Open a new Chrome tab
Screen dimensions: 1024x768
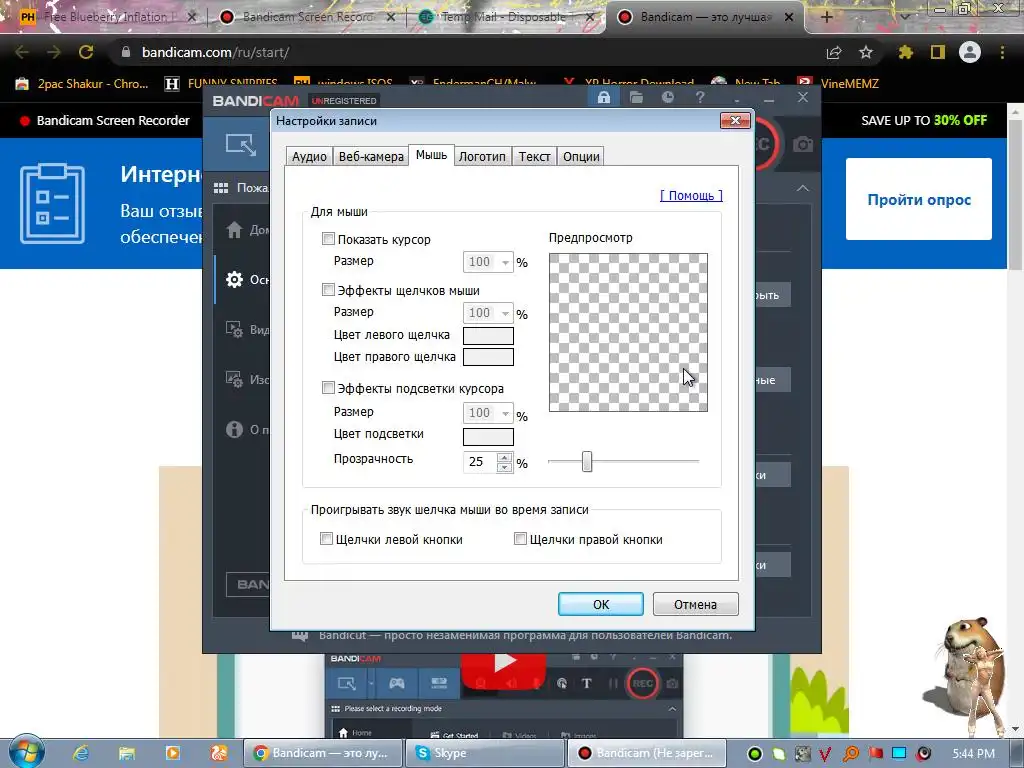(826, 17)
